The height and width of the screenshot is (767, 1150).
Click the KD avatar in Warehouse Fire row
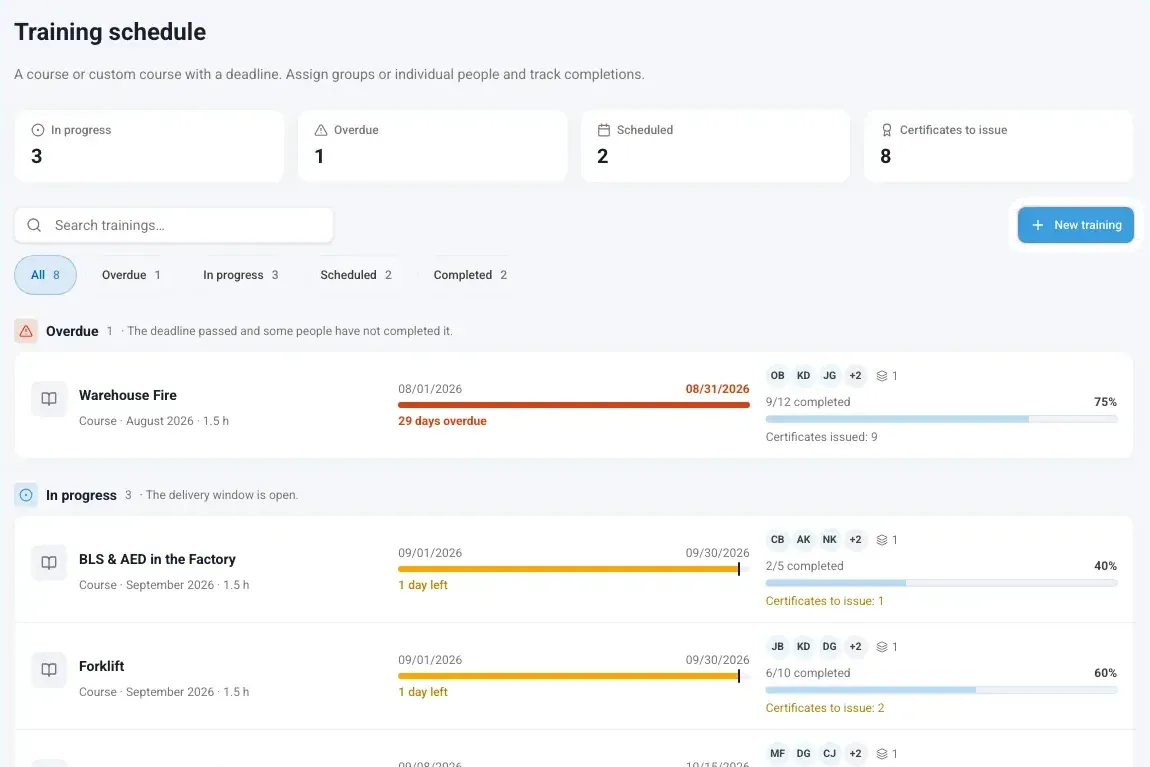tap(804, 375)
